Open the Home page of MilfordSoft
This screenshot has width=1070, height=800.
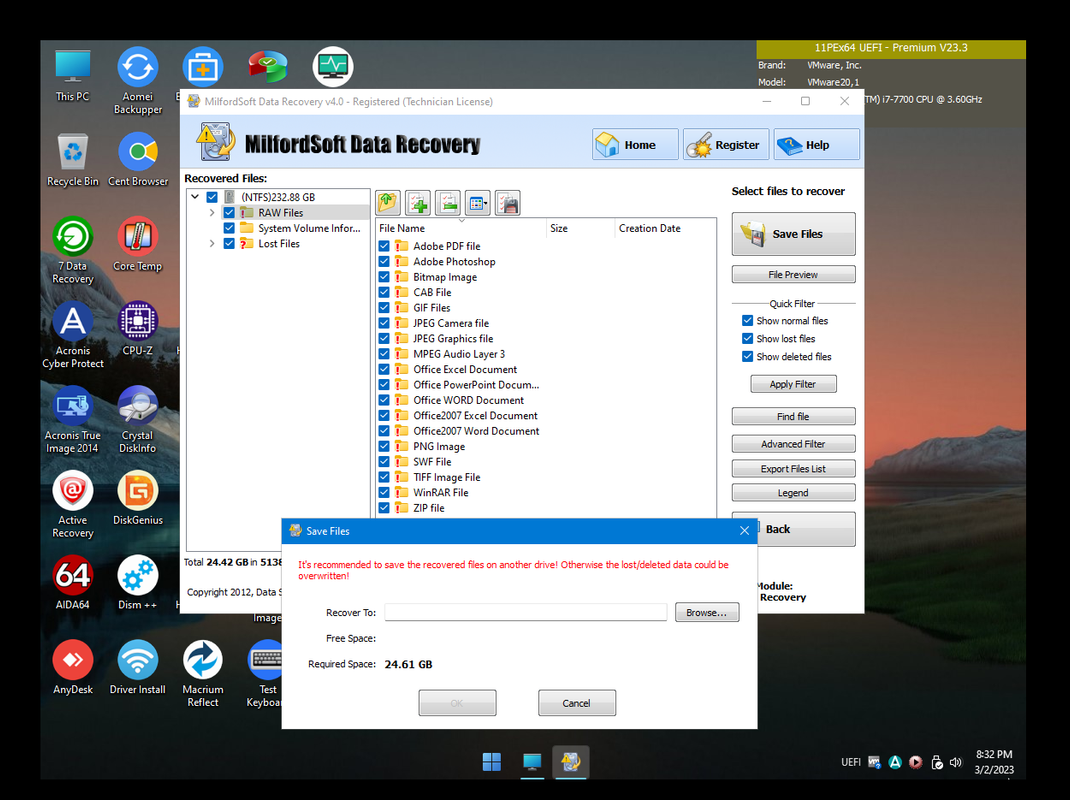[x=635, y=145]
